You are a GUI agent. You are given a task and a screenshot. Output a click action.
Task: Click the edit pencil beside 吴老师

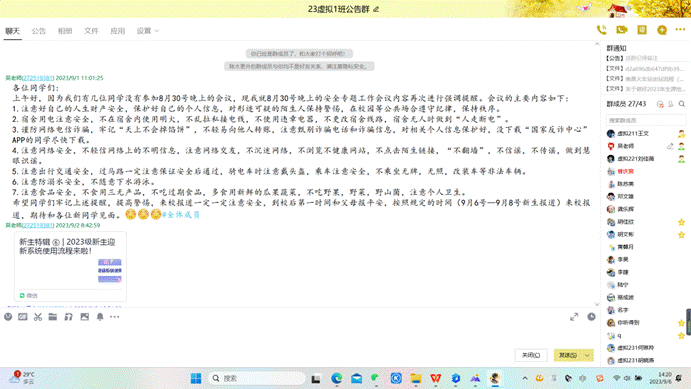pos(670,146)
